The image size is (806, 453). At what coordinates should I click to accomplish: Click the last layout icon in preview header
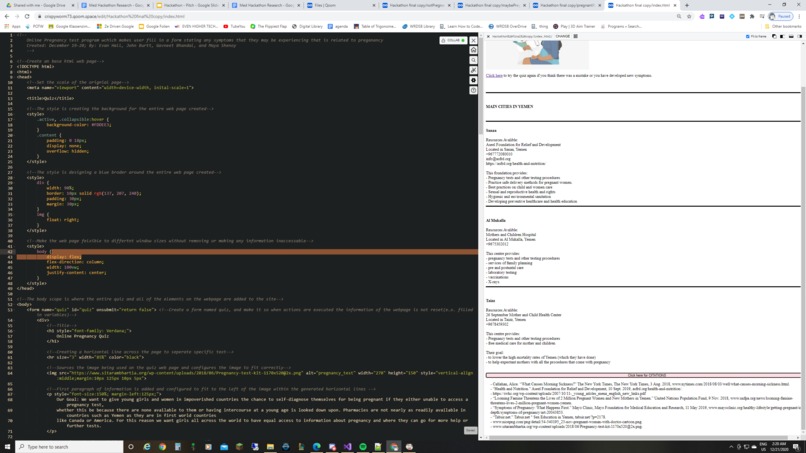click(x=799, y=37)
